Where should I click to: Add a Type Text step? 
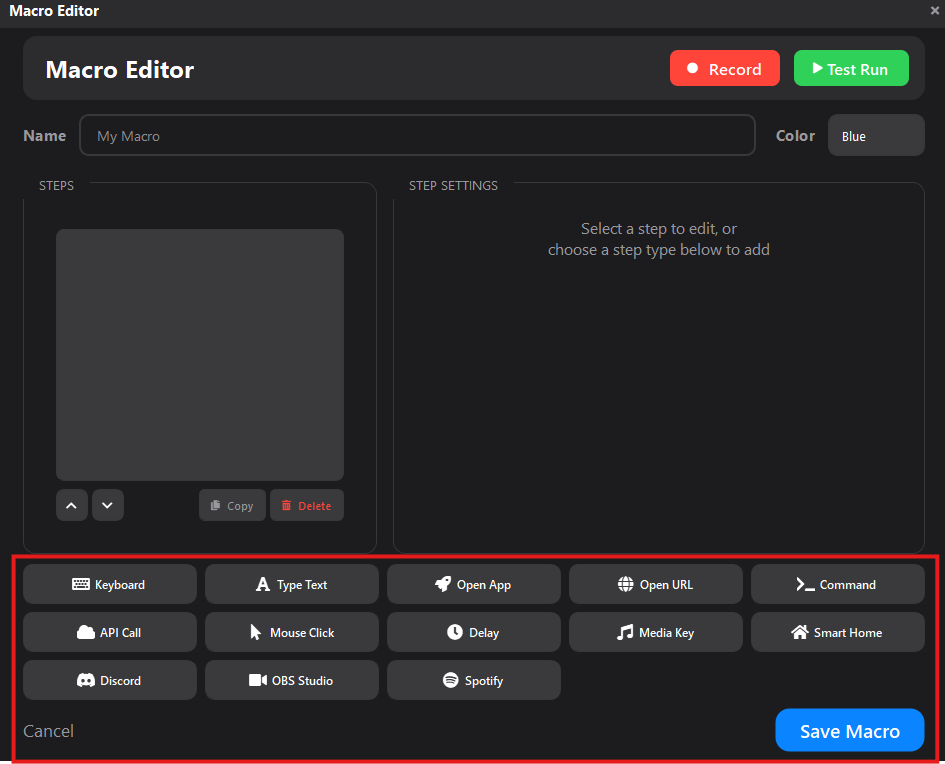291,584
